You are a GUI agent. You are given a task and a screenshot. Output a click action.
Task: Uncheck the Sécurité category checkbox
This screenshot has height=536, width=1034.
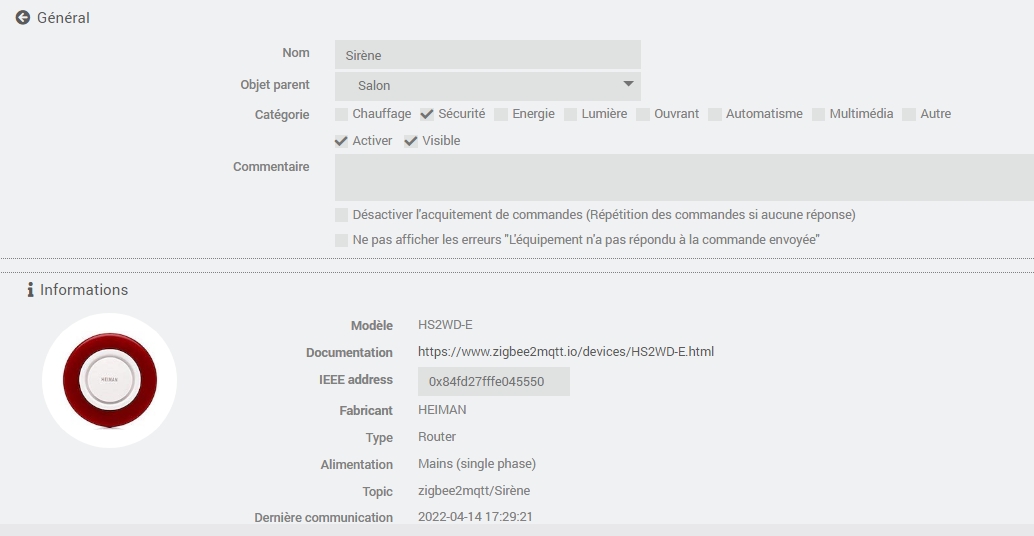pyautogui.click(x=427, y=114)
